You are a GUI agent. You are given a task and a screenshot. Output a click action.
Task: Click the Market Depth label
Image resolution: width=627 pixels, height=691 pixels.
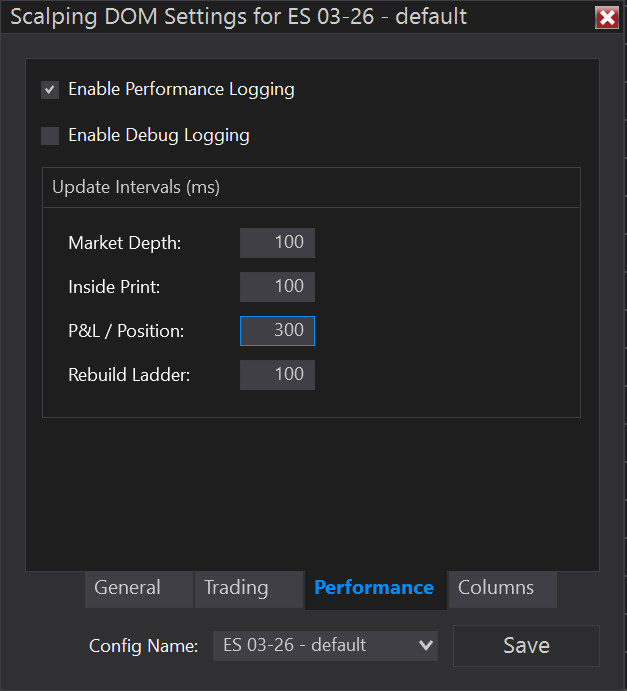coord(124,243)
